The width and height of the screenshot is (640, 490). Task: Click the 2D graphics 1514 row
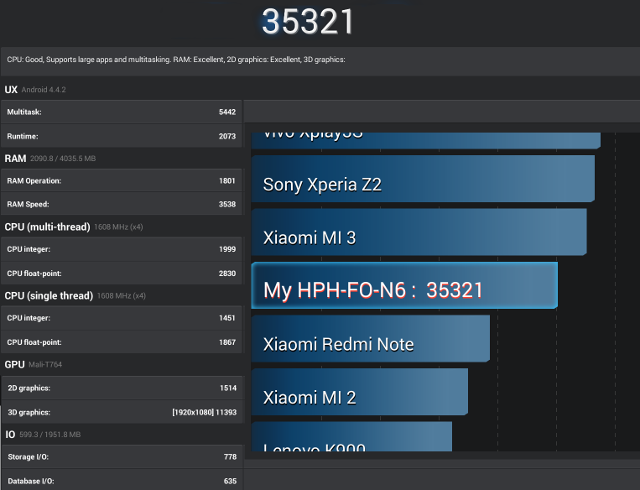pyautogui.click(x=122, y=388)
